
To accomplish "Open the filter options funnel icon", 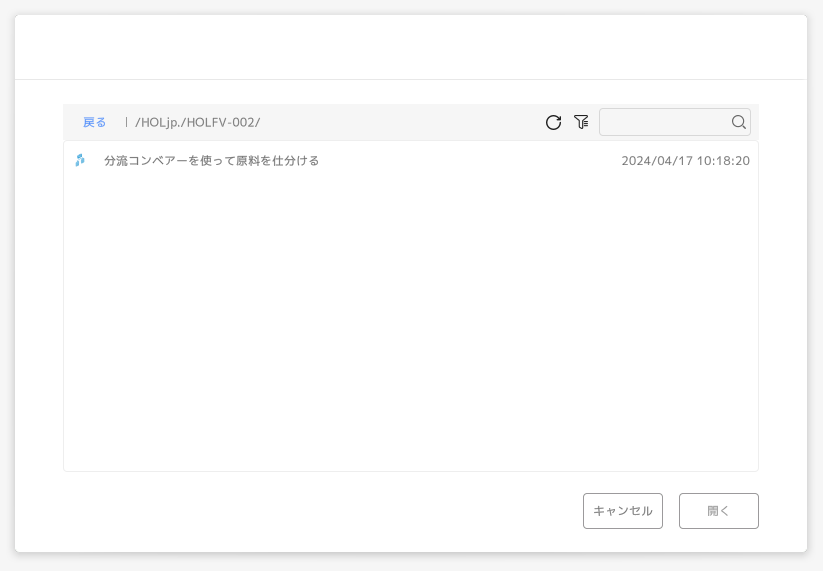I will (581, 122).
